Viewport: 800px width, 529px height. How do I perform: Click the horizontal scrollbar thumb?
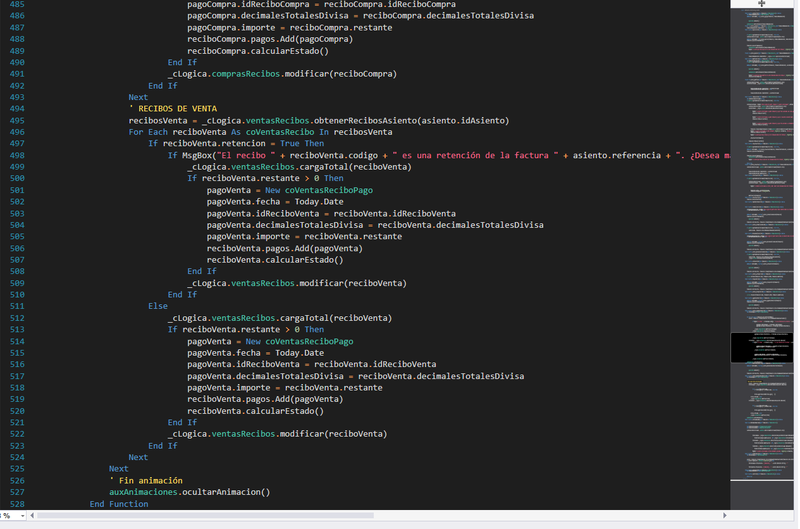pos(205,515)
